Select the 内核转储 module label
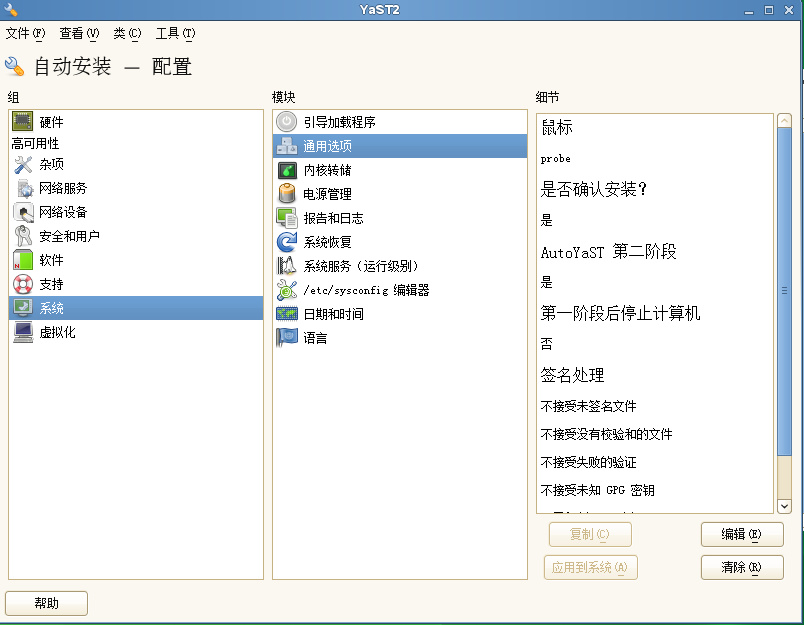The width and height of the screenshot is (804, 625). (327, 170)
